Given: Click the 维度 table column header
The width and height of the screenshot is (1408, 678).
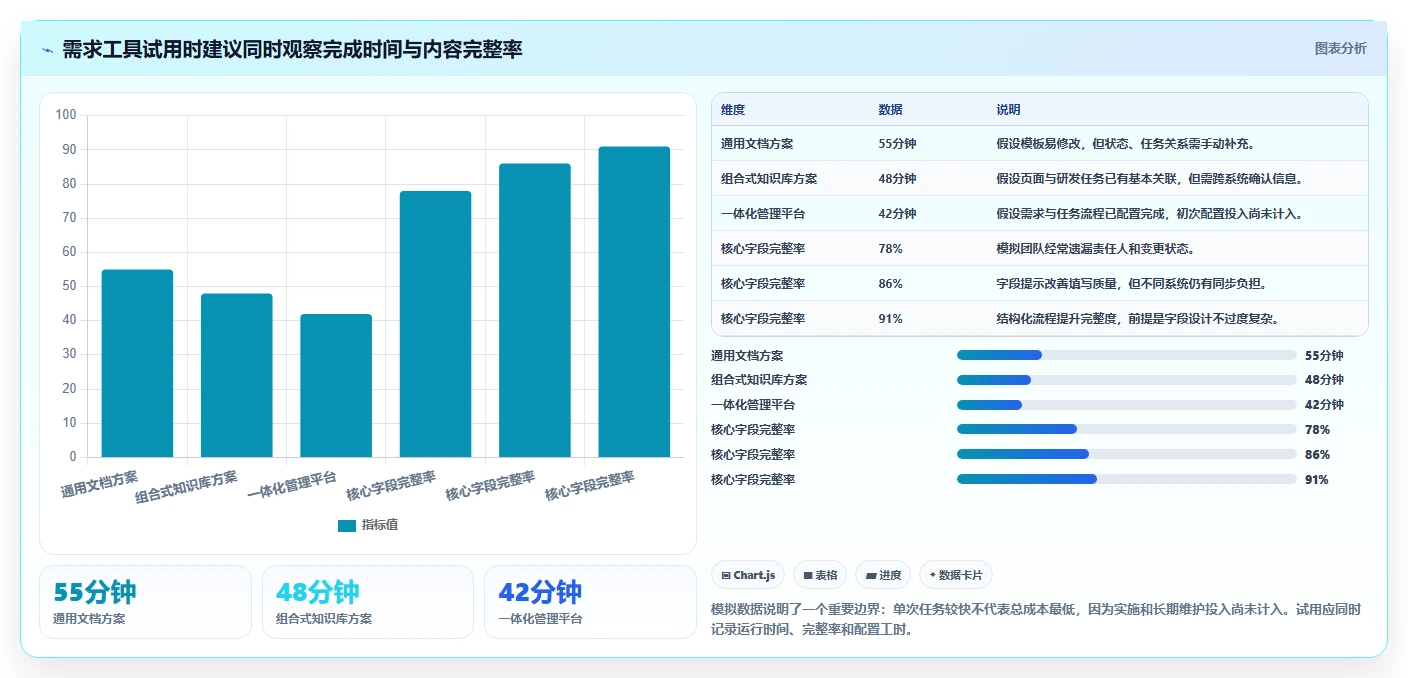Looking at the screenshot, I should 733,110.
